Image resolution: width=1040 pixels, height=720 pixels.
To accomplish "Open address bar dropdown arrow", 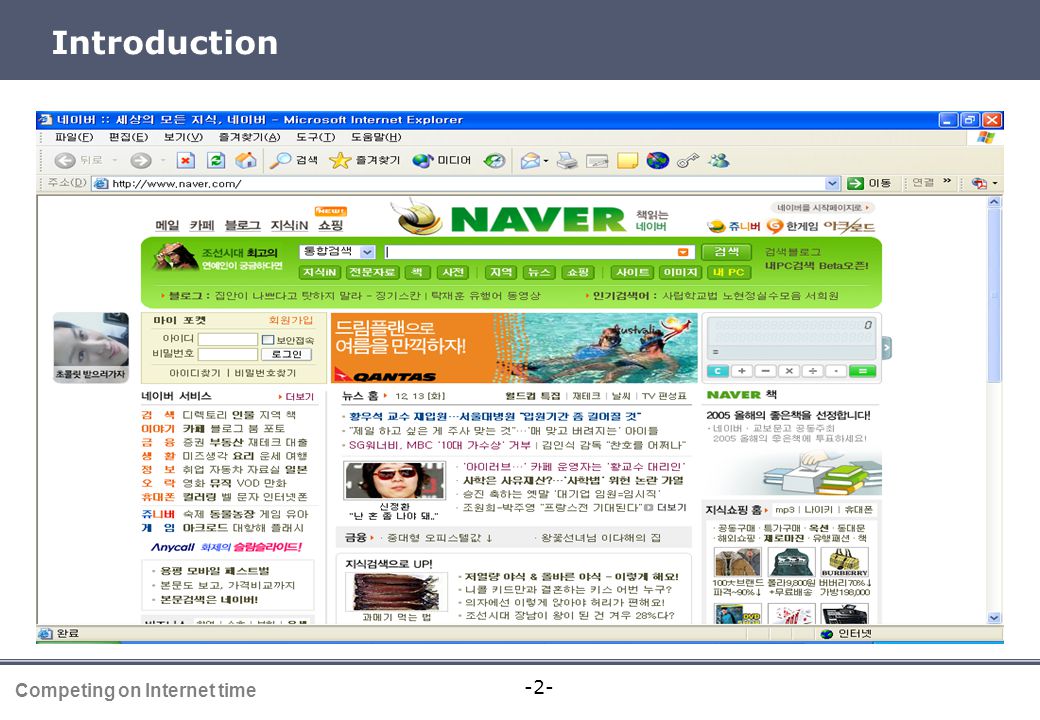I will 832,183.
